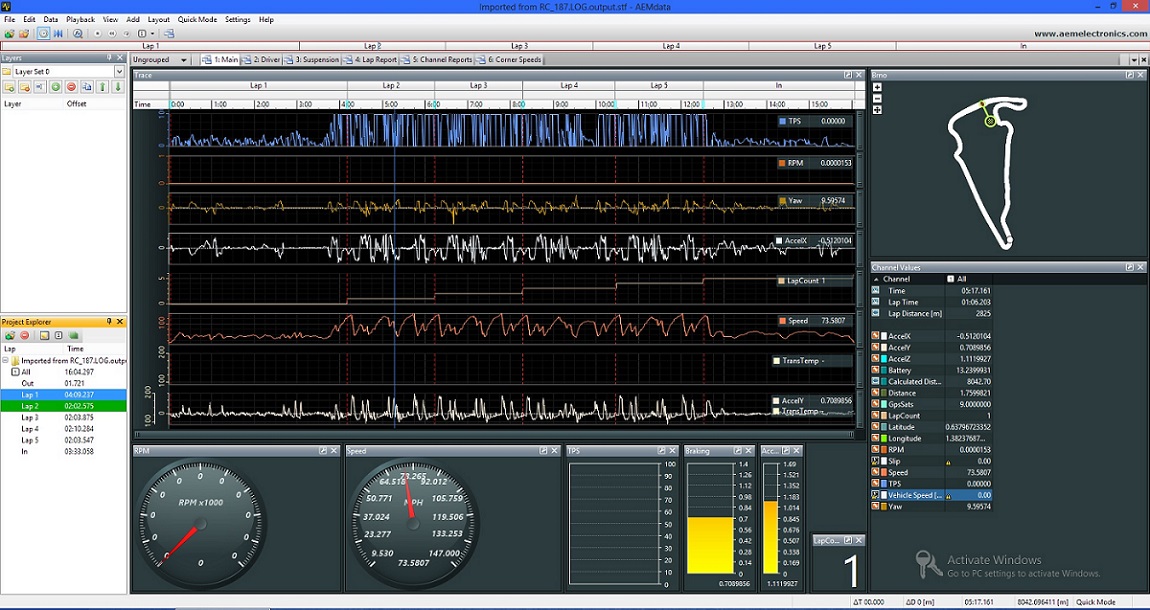Switch to the 2: Driver tab
The width and height of the screenshot is (1150, 610).
tap(262, 59)
